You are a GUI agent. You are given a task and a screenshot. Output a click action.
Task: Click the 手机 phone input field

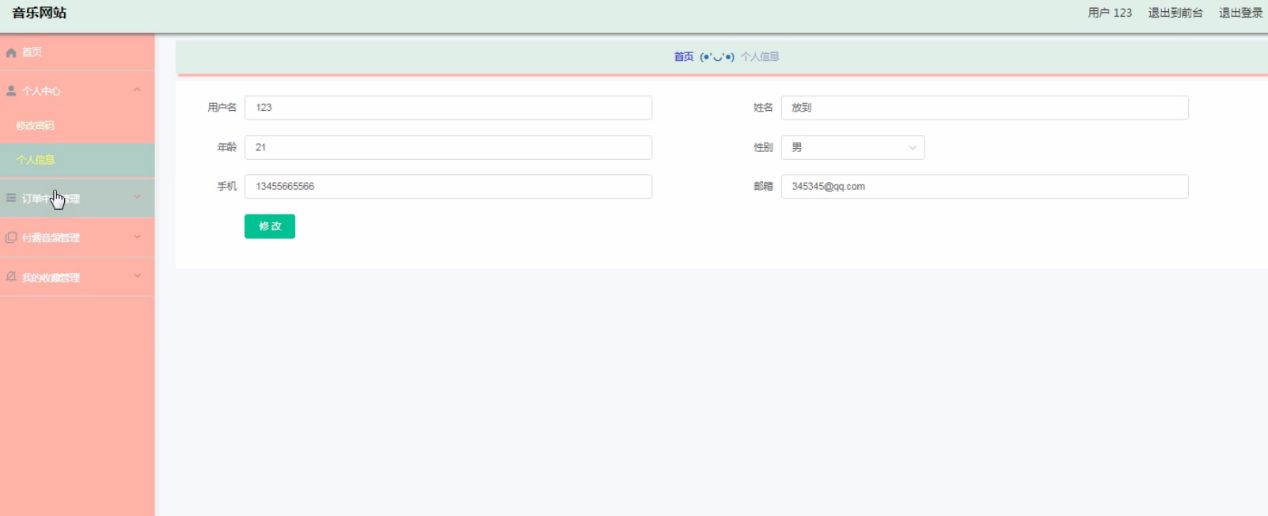(x=448, y=187)
